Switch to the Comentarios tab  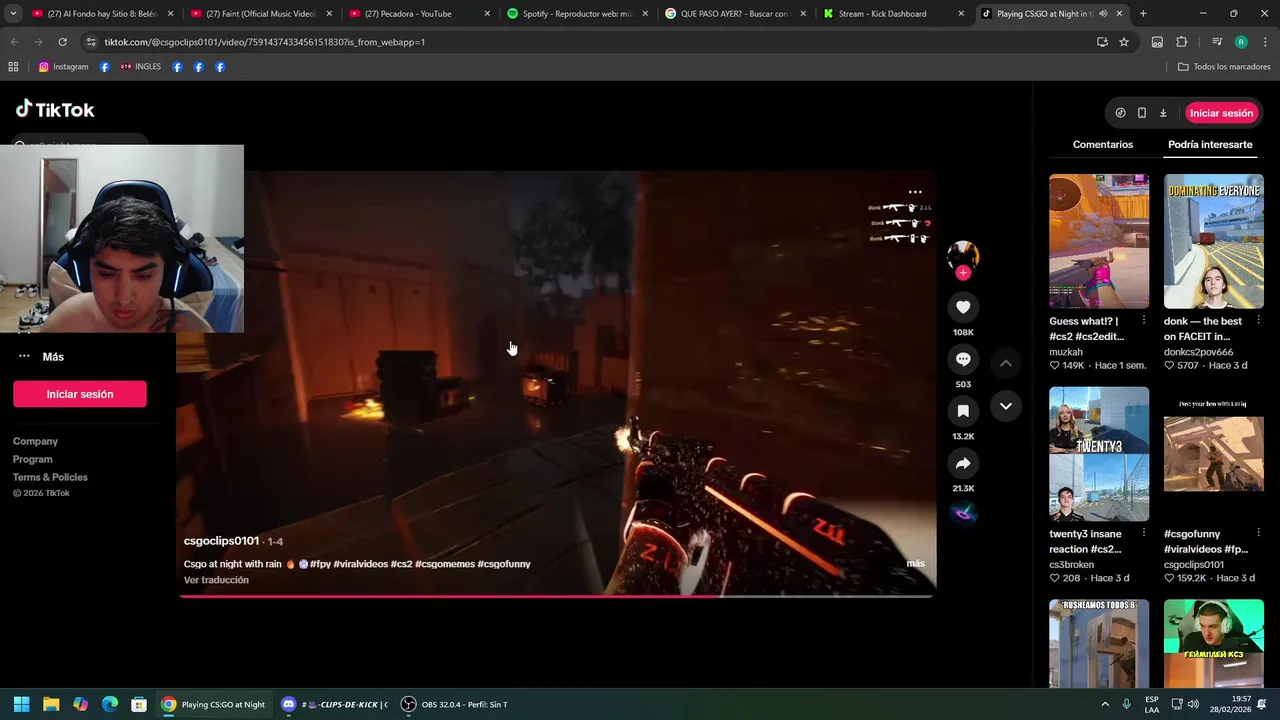(x=1103, y=145)
